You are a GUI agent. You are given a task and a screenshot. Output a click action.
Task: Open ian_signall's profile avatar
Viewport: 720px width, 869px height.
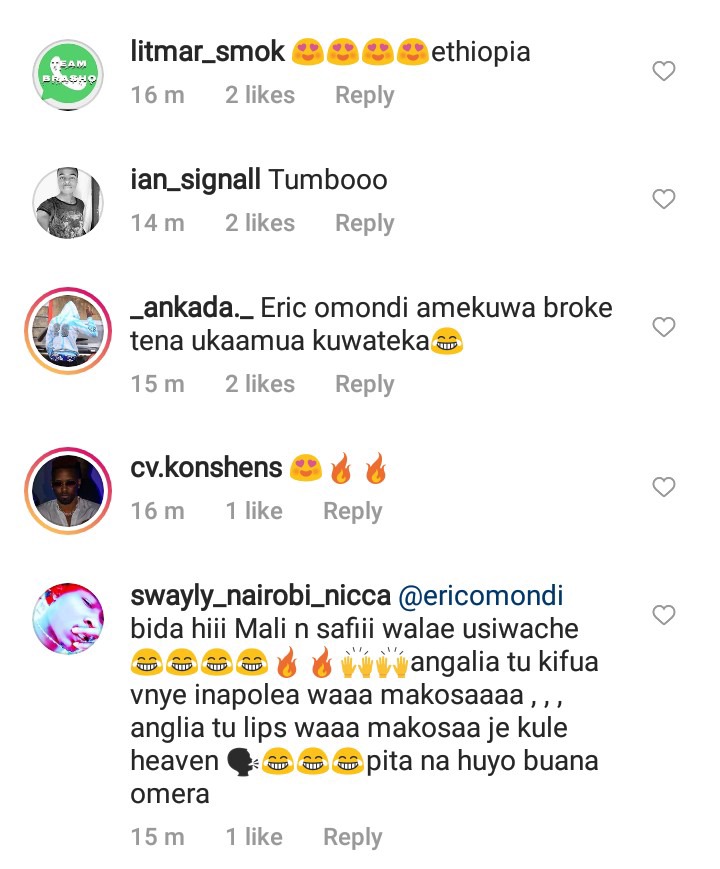[x=68, y=203]
